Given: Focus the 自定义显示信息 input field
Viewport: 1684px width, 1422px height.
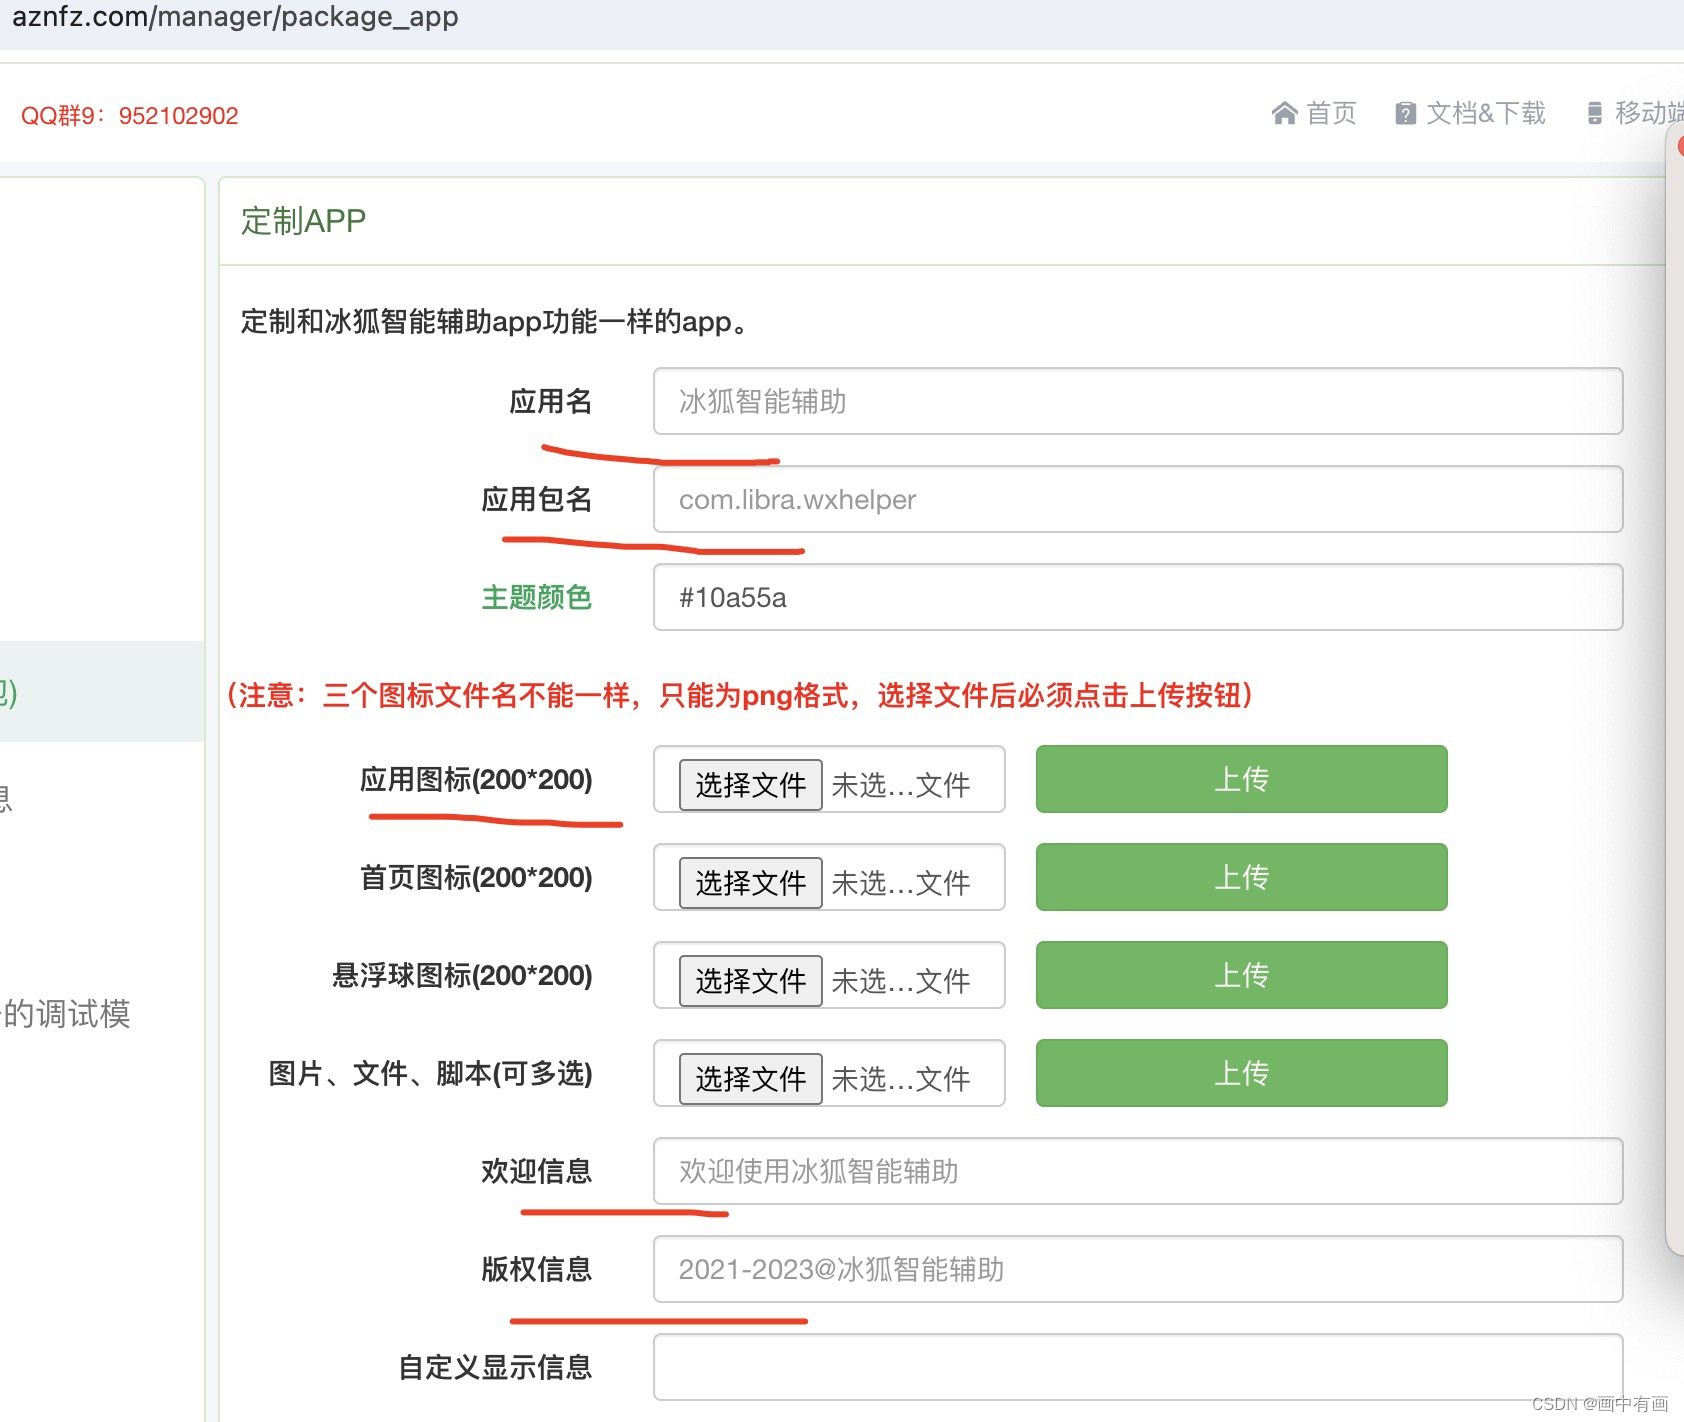Looking at the screenshot, I should (1138, 1367).
